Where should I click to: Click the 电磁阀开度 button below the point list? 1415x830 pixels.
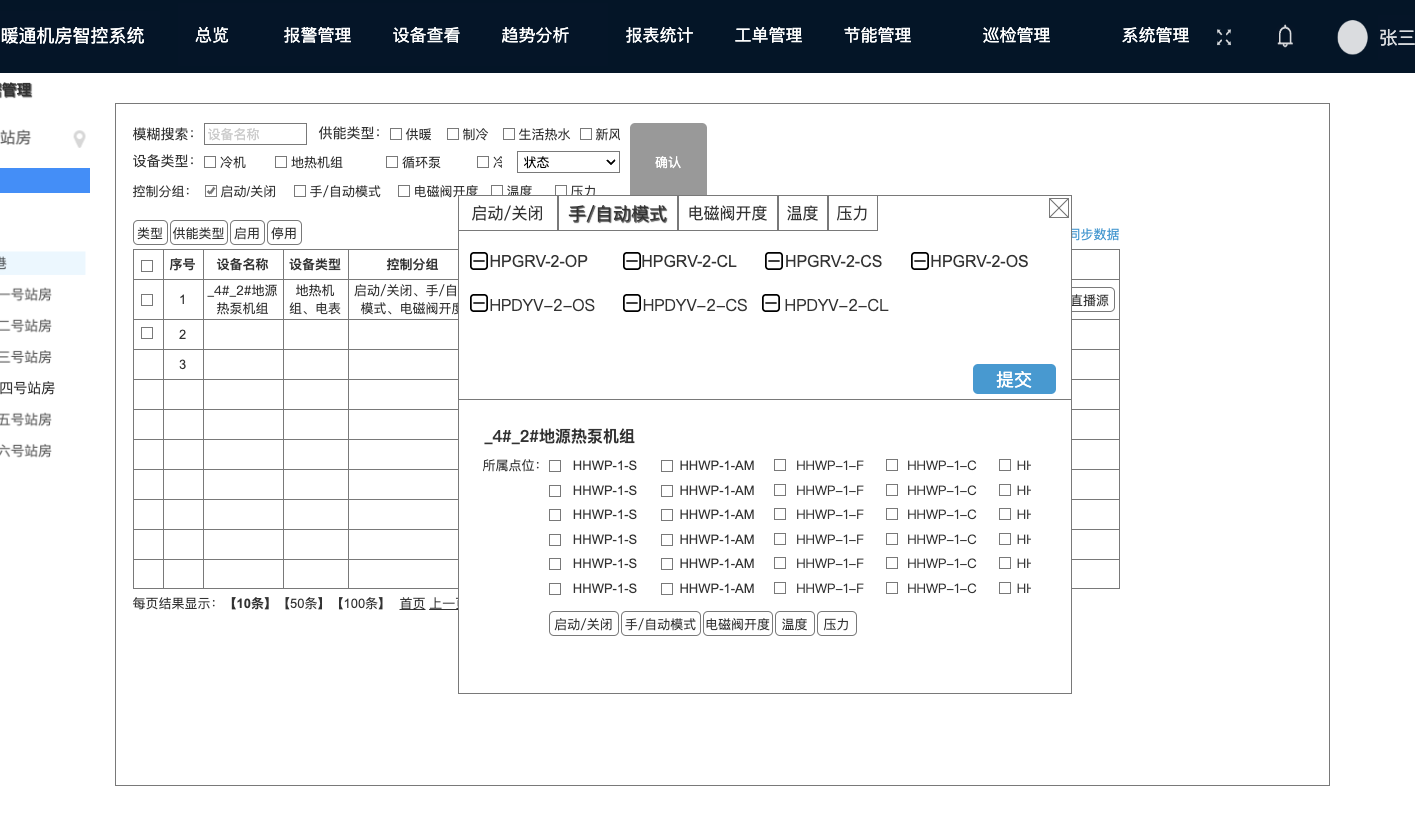tap(738, 624)
